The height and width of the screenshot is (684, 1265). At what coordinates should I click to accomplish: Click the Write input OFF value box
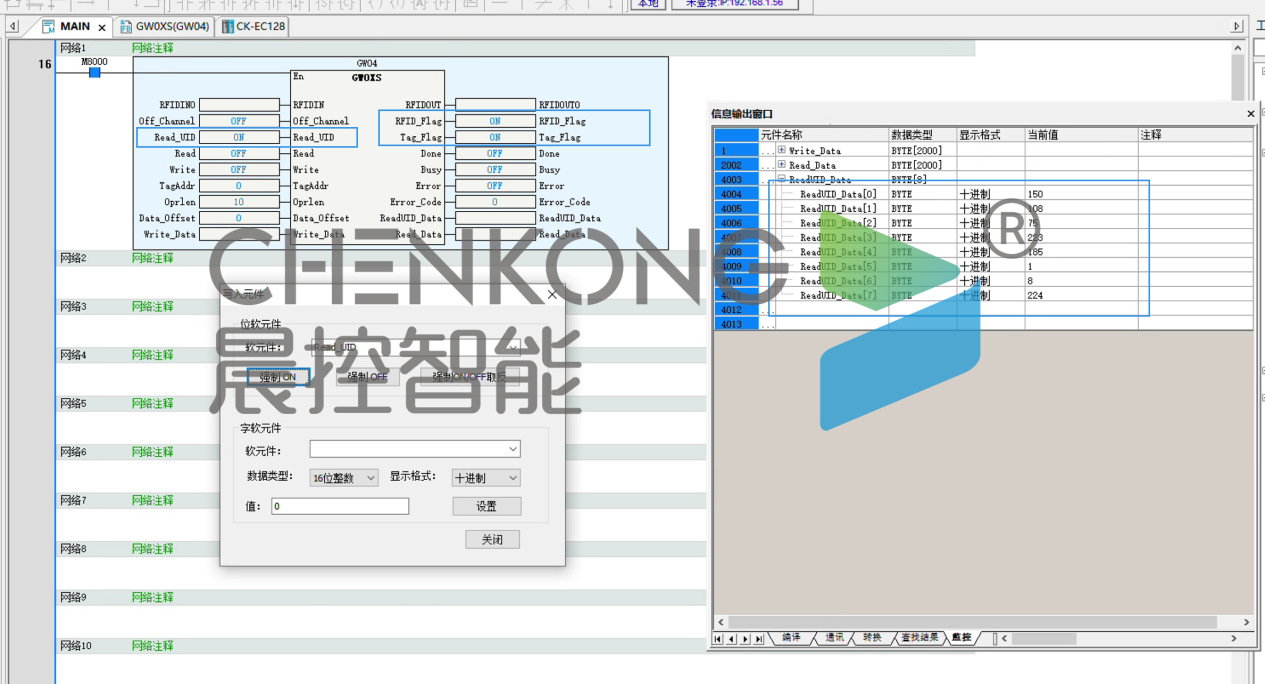click(239, 170)
